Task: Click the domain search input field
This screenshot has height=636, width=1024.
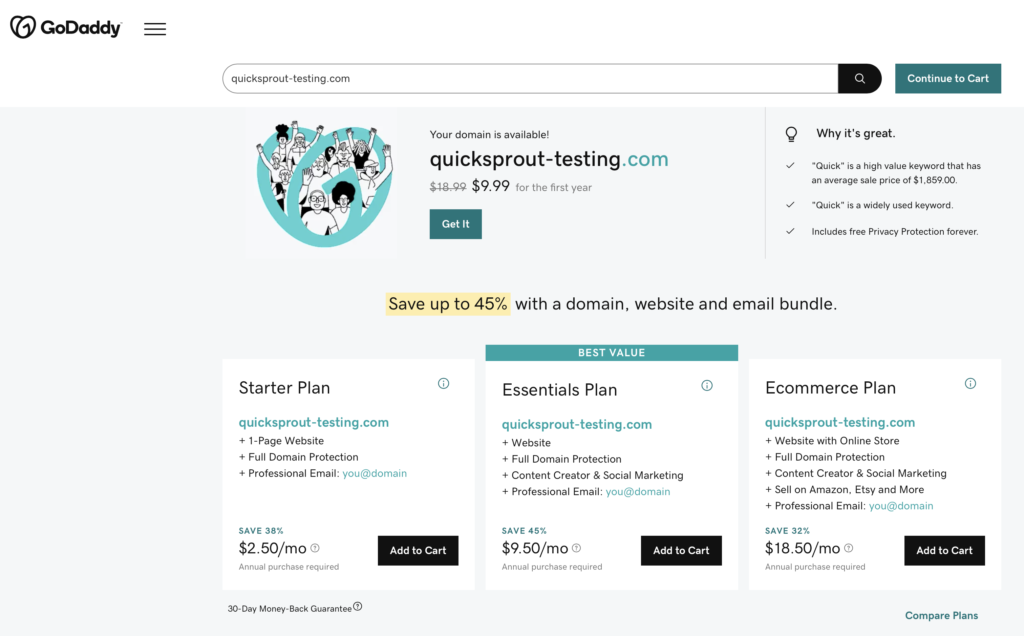Action: click(530, 78)
